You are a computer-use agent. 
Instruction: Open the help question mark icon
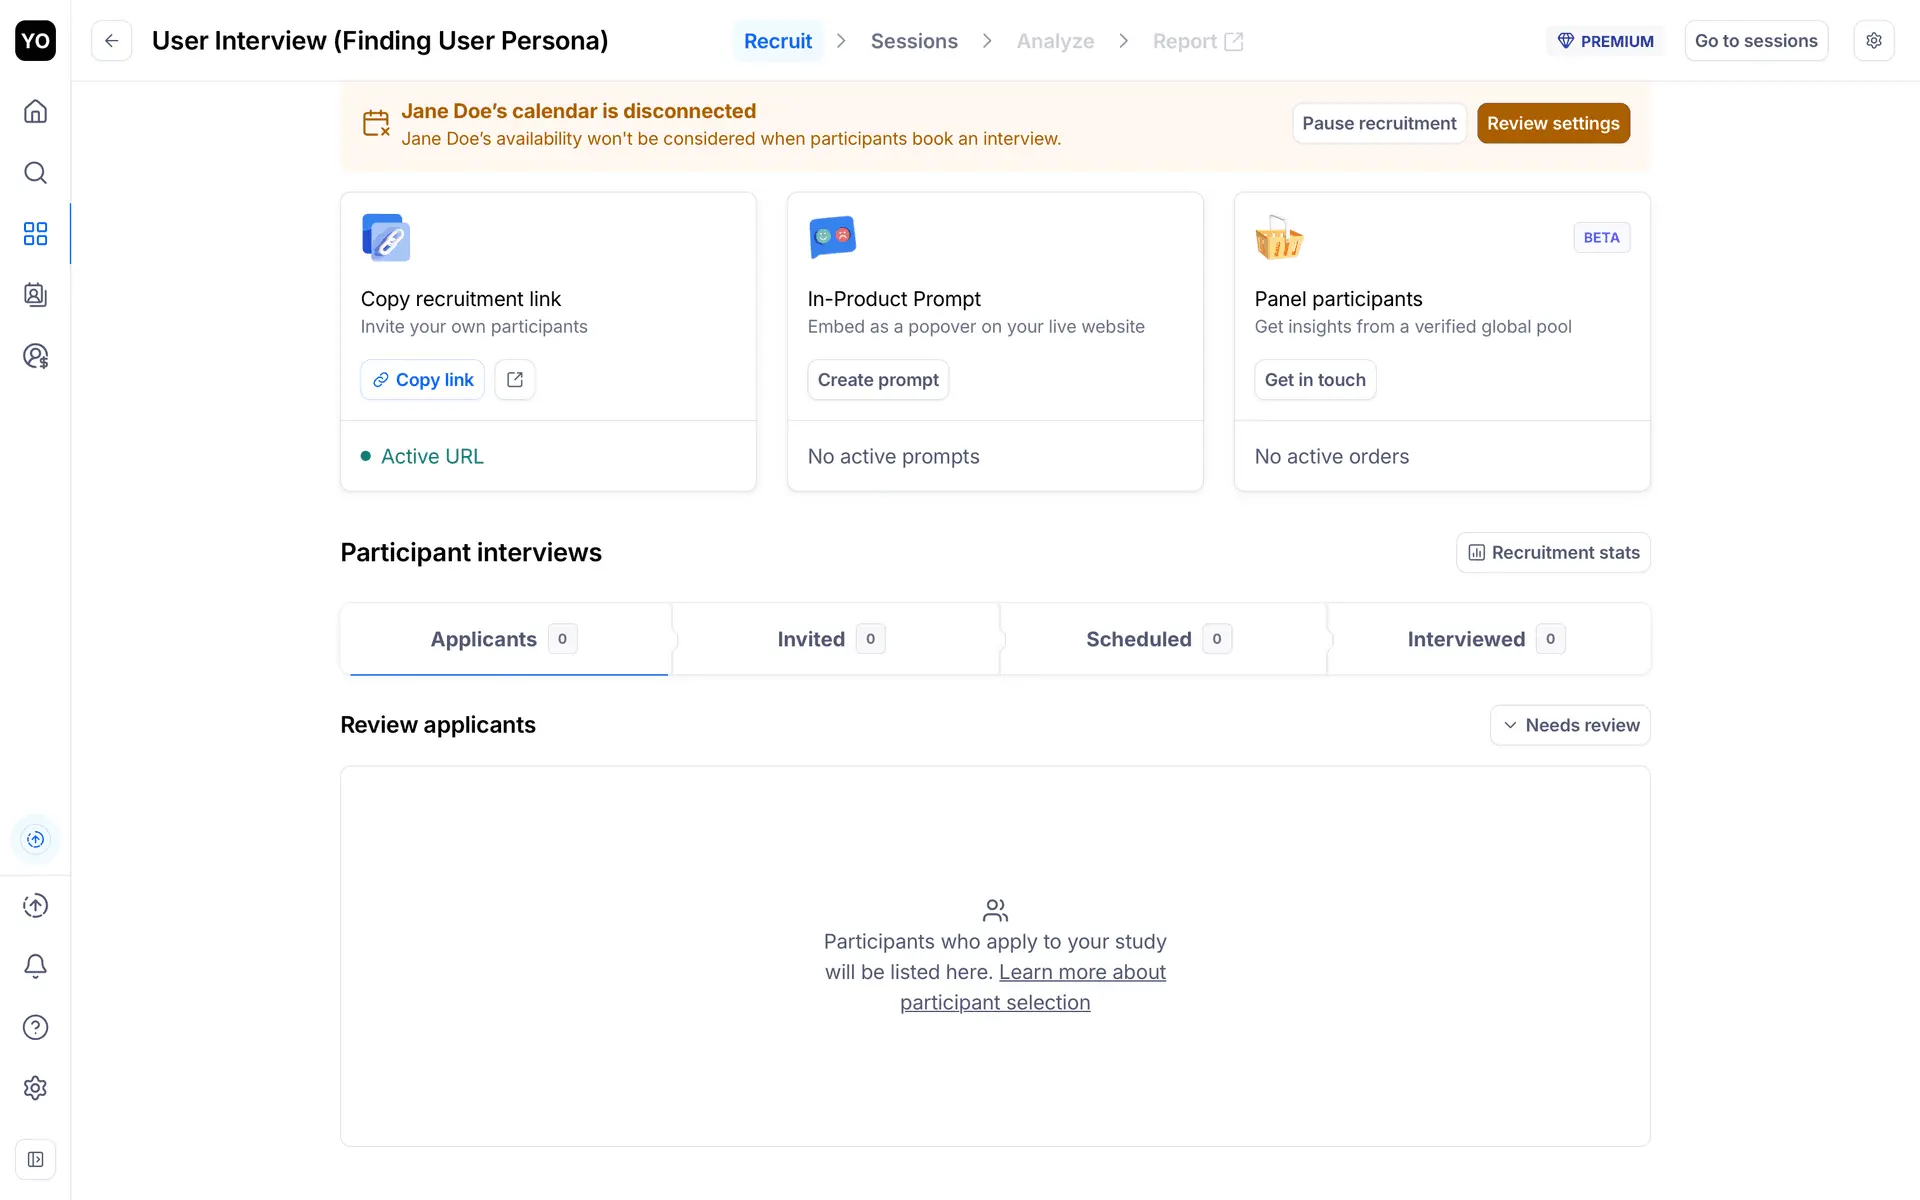pos(35,1027)
